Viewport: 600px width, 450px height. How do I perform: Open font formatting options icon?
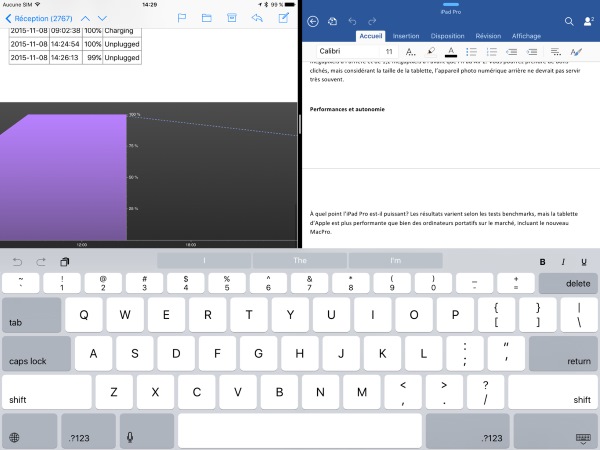pos(411,52)
